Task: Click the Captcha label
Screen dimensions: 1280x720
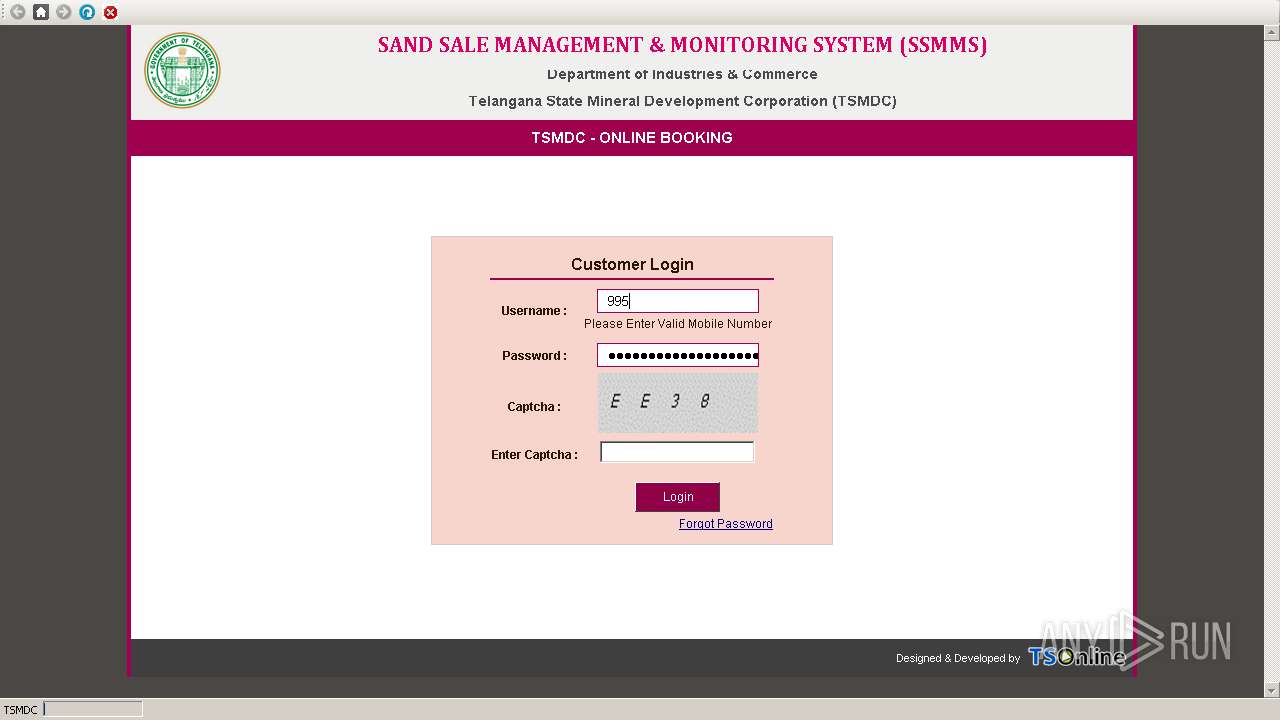Action: 534,407
